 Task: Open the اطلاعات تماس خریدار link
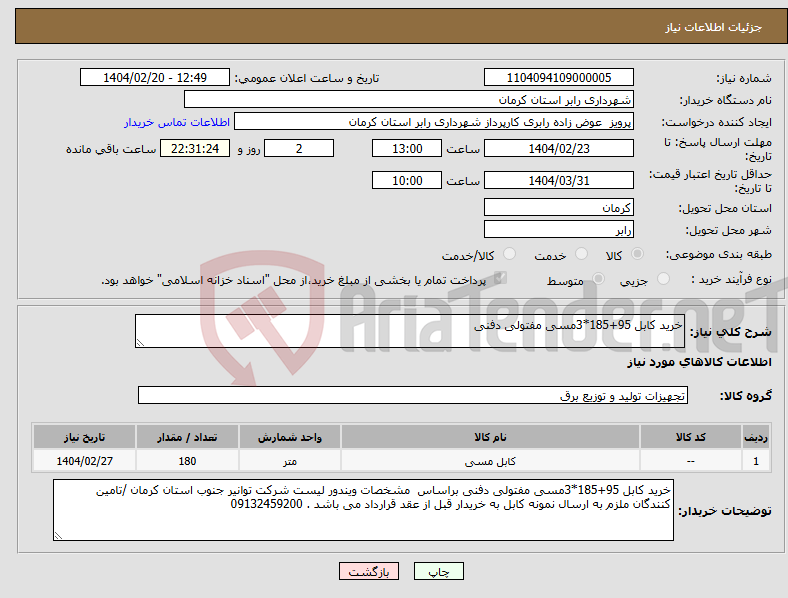pyautogui.click(x=177, y=122)
